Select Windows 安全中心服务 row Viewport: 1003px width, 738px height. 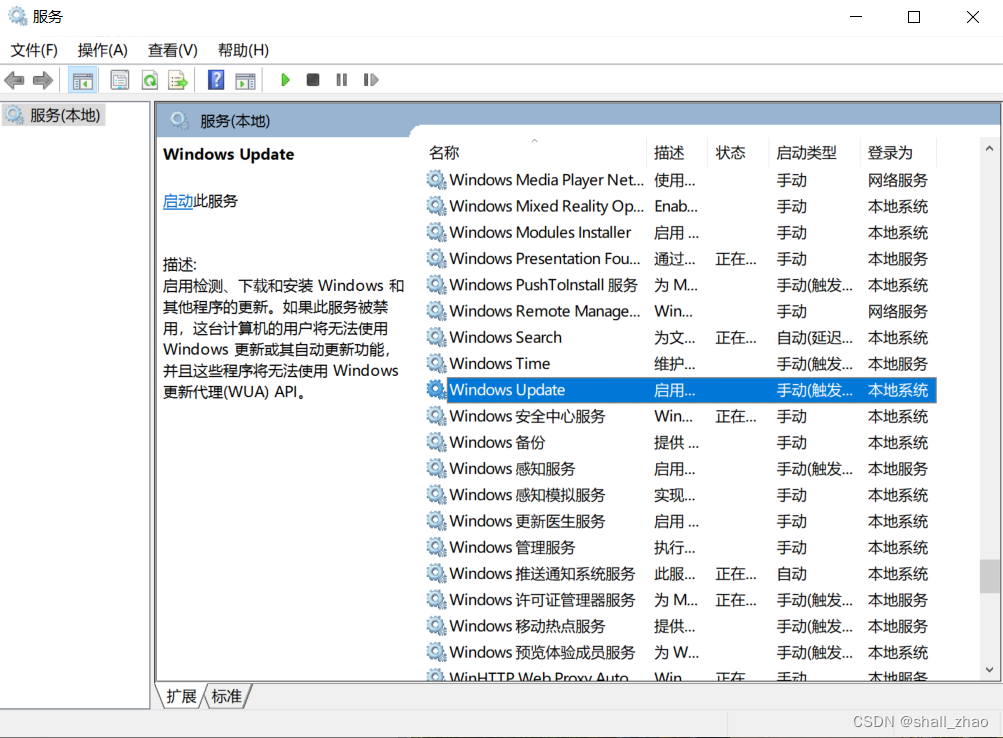point(681,416)
